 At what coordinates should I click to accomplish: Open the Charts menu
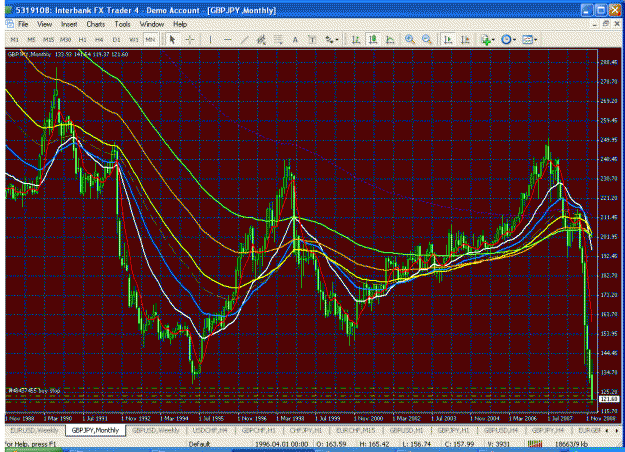tap(96, 24)
